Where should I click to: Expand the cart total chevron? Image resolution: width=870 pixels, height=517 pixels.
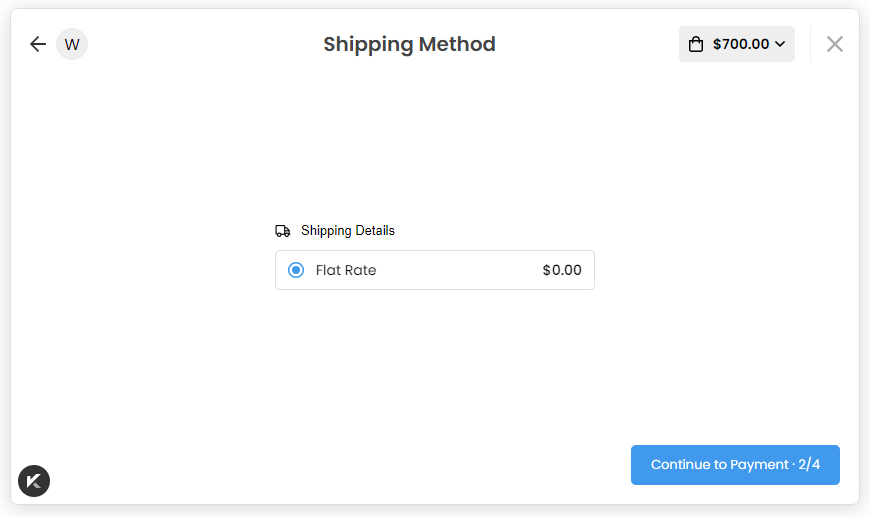tap(780, 44)
